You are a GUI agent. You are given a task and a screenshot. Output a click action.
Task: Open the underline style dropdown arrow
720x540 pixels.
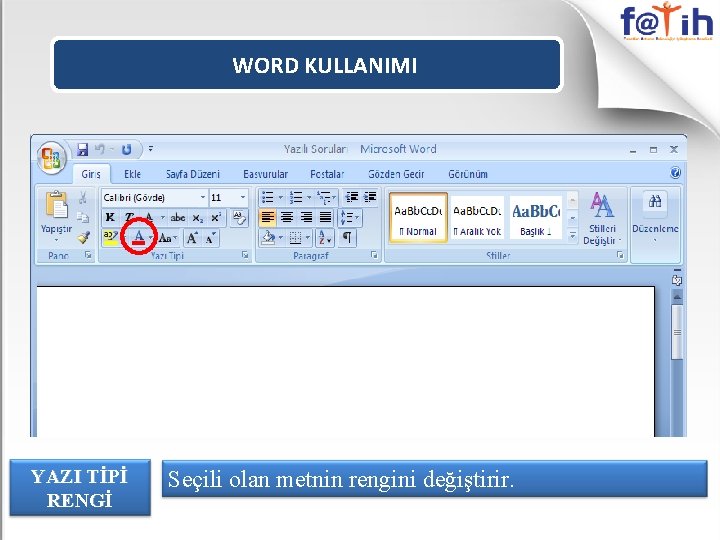click(x=163, y=217)
